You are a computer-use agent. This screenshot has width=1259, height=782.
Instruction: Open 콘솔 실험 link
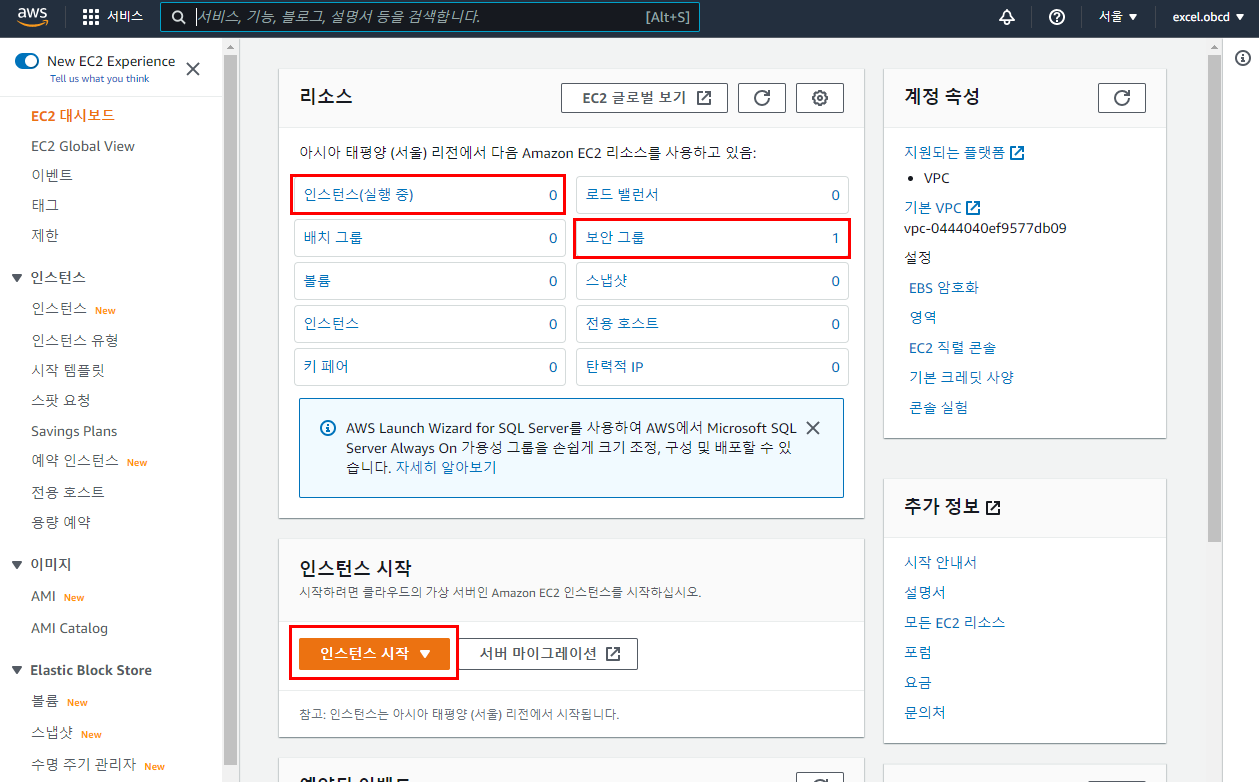tap(938, 407)
